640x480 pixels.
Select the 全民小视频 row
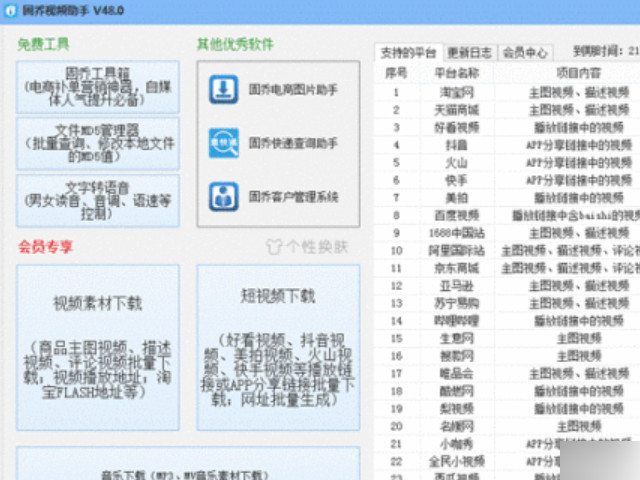pos(507,461)
